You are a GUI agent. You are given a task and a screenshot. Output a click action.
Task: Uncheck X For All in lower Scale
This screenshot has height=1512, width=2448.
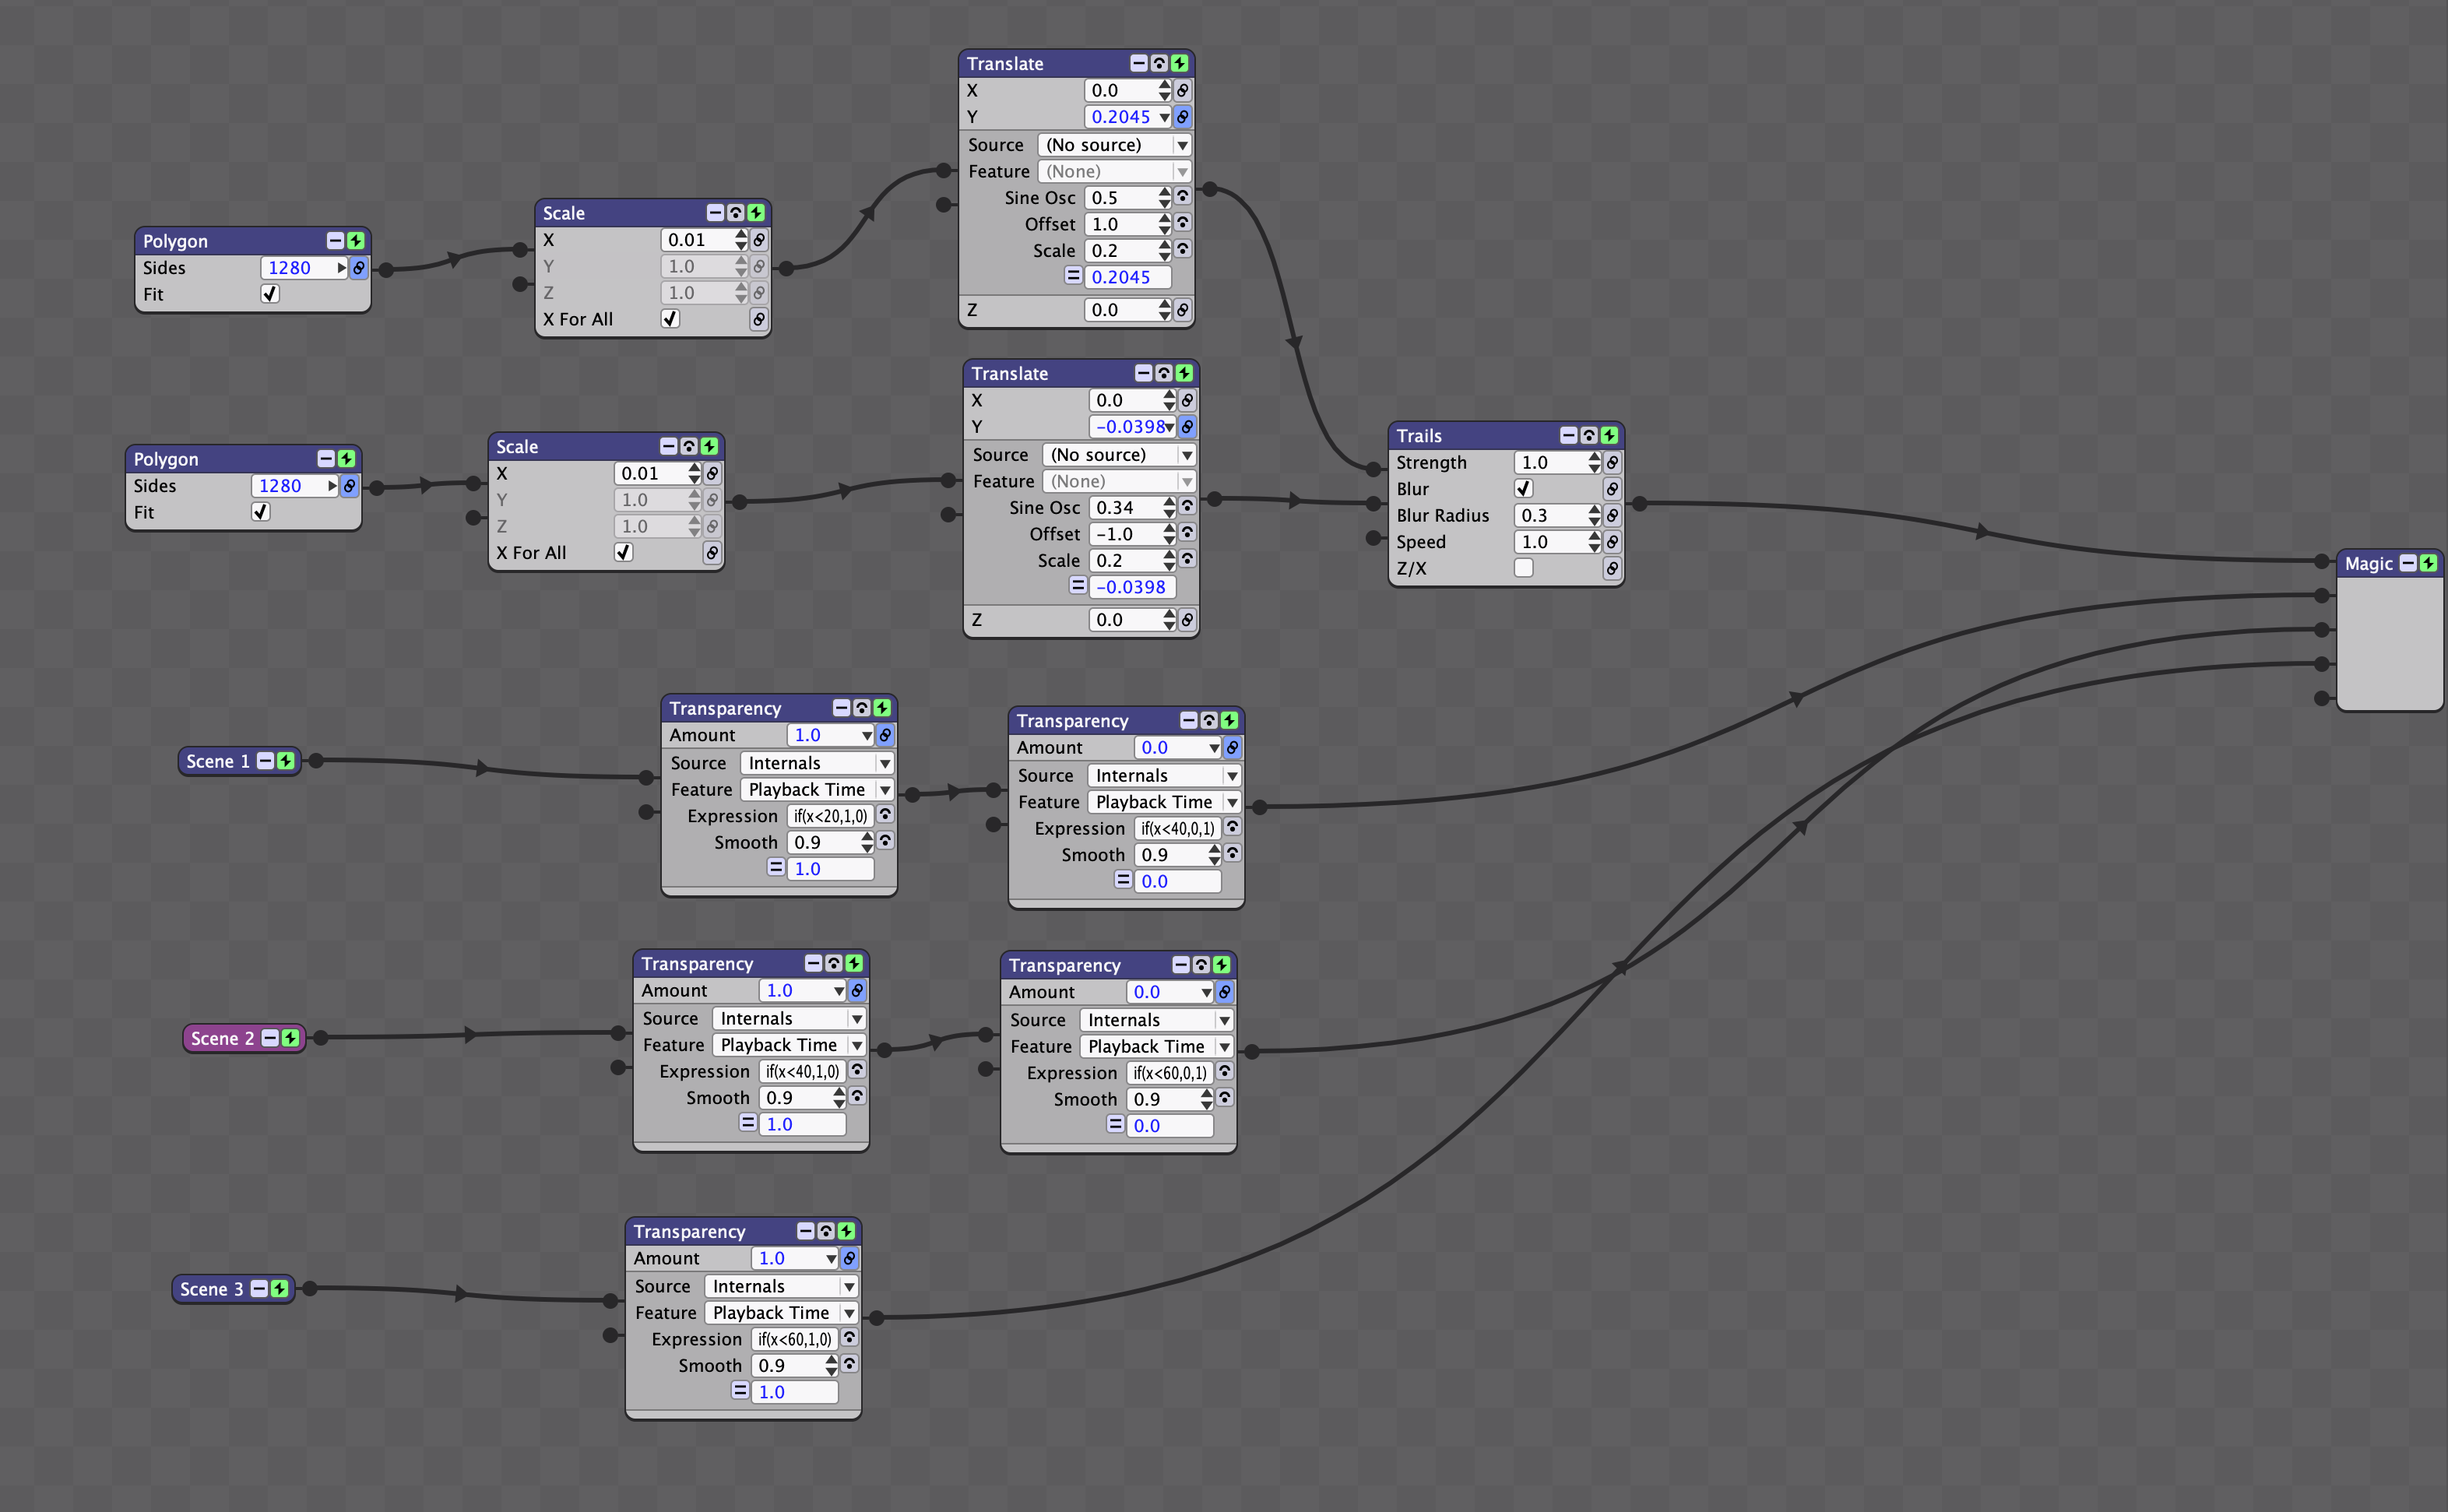624,552
